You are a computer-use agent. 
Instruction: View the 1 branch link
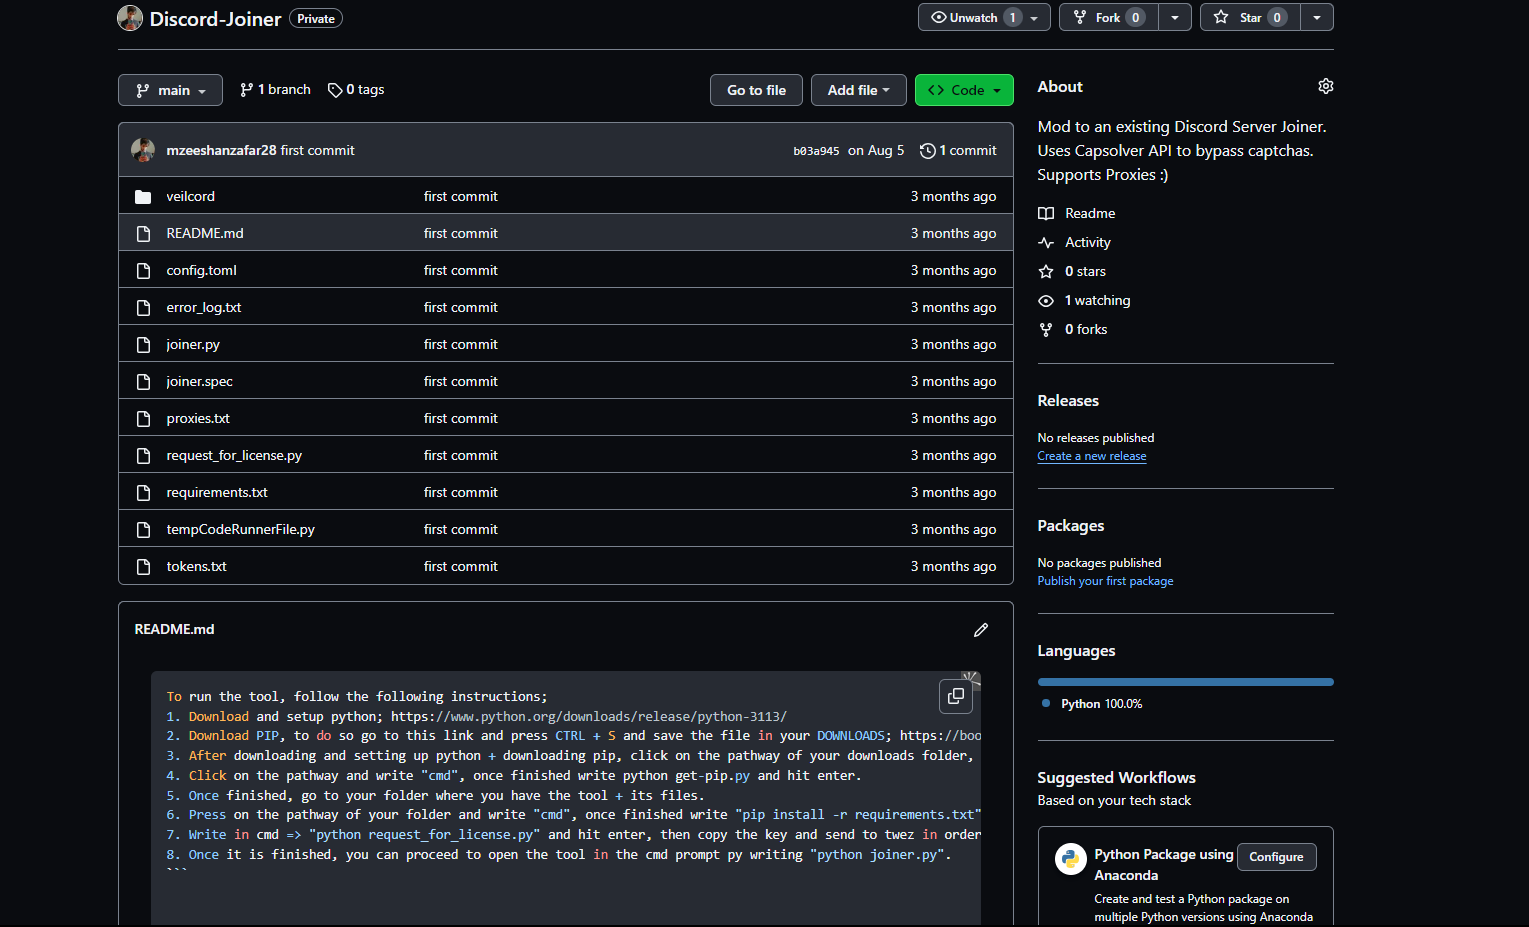point(275,90)
